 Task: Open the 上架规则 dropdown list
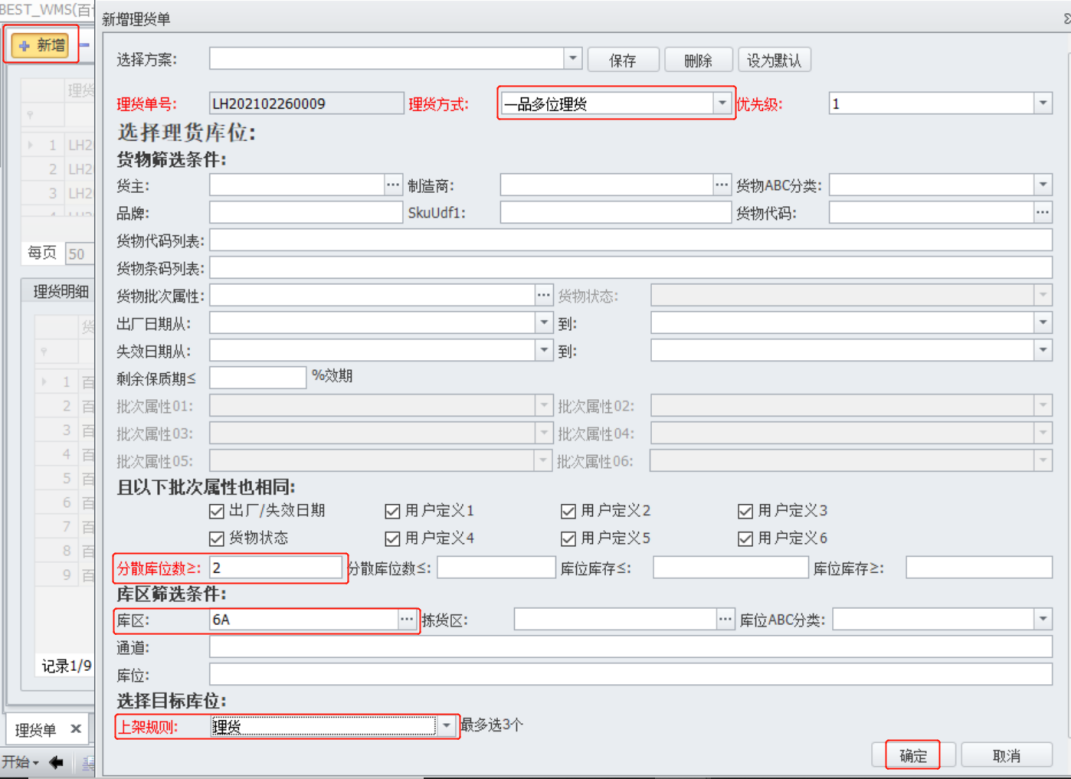click(446, 727)
